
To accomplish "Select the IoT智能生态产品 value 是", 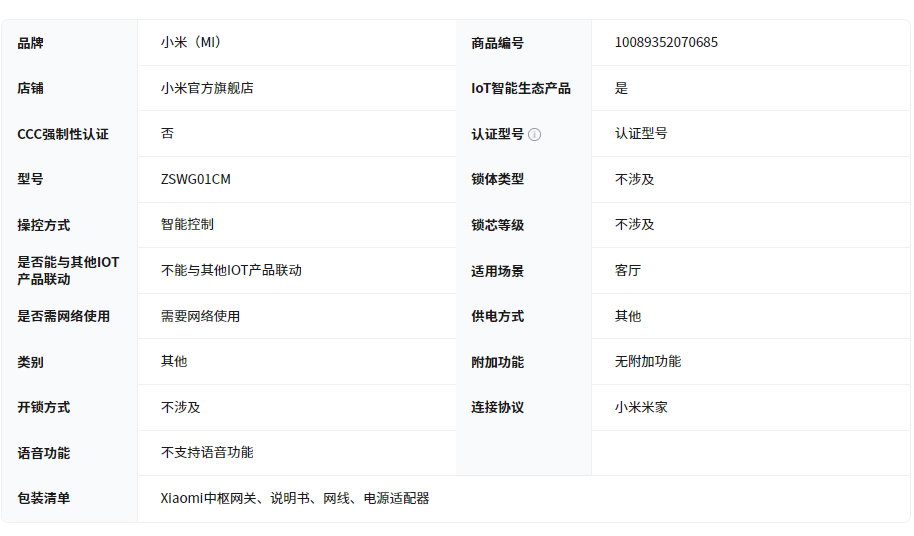I will click(x=621, y=88).
